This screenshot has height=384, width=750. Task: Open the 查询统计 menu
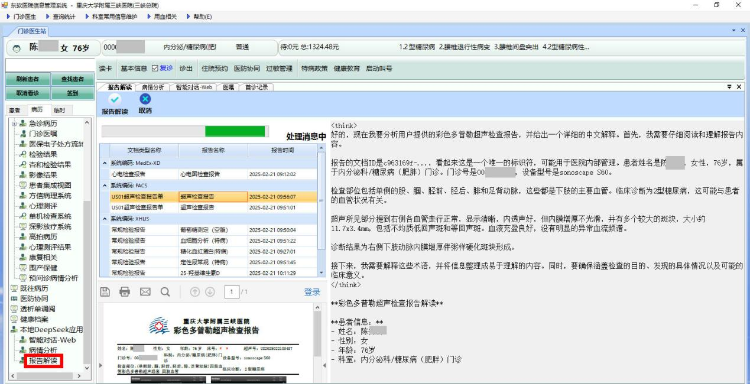coord(64,17)
